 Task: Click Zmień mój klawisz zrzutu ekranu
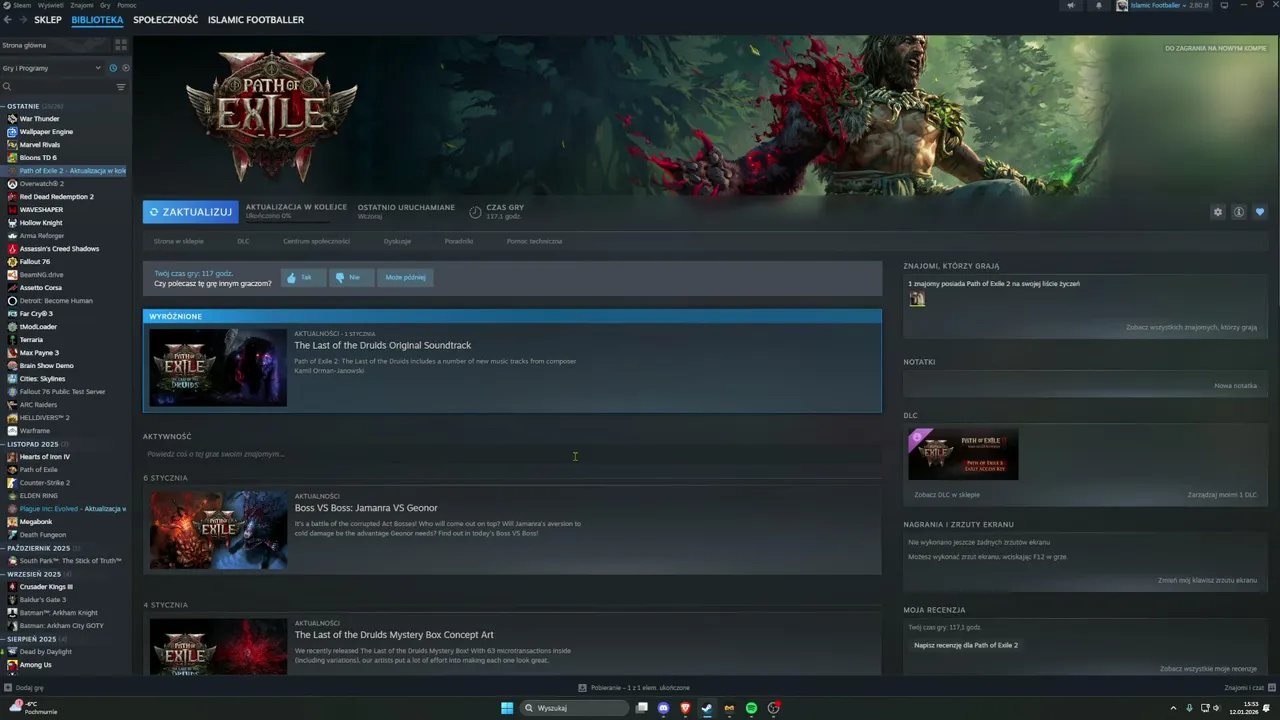[x=1207, y=580]
